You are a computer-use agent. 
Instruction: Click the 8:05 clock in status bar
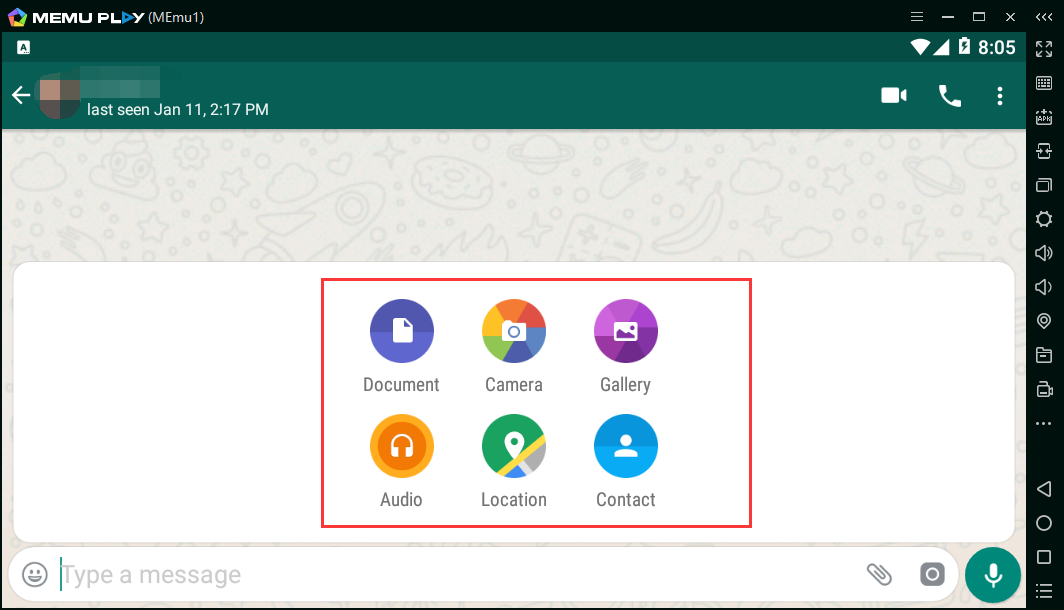997,47
